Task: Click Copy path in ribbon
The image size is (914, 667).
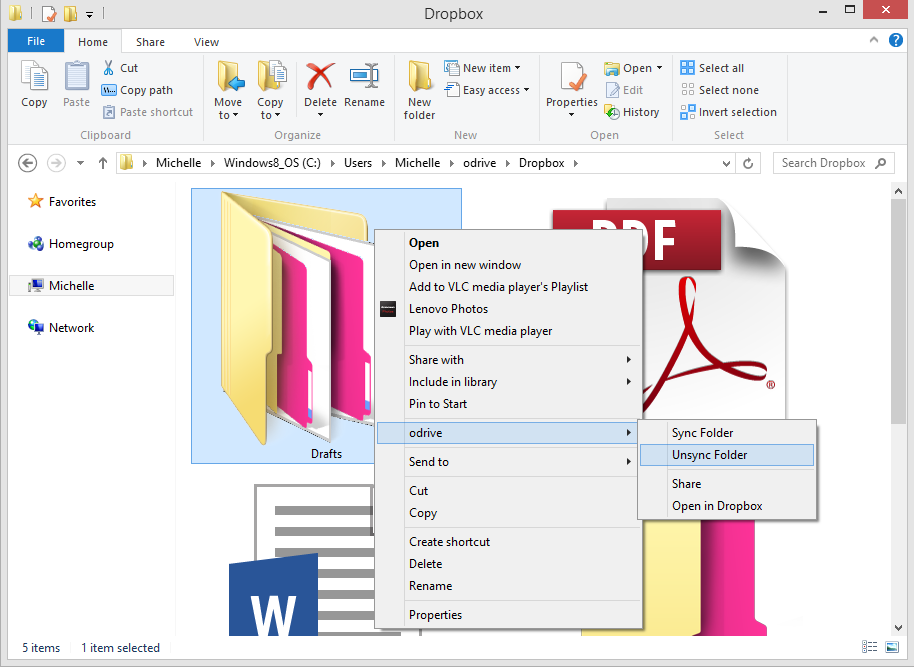Action: pyautogui.click(x=138, y=90)
